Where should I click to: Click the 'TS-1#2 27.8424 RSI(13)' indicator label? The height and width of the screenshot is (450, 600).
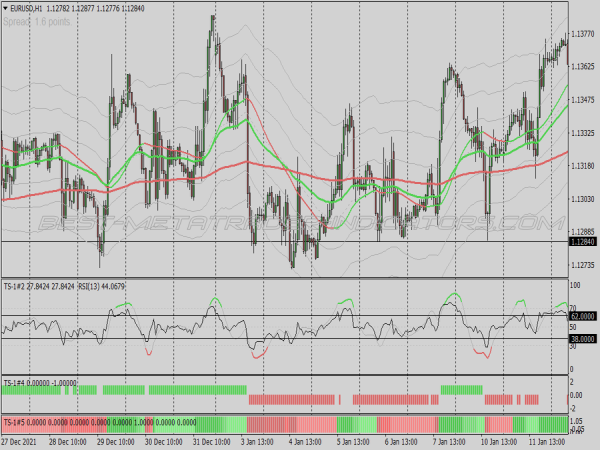(64, 286)
